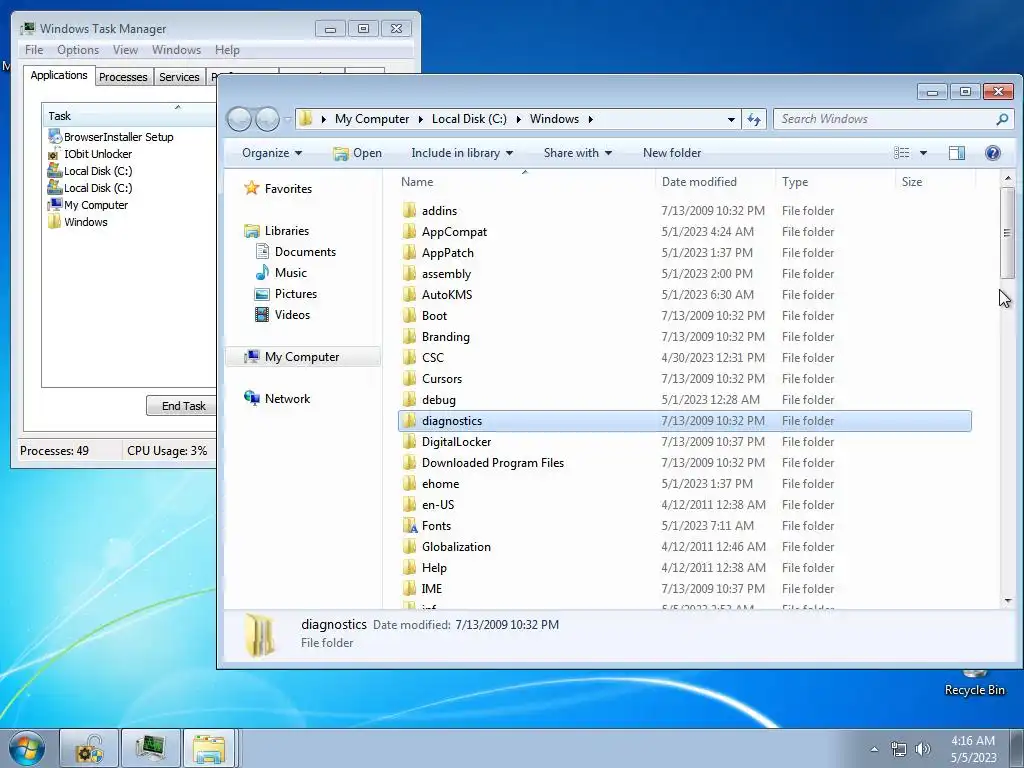1024x768 pixels.
Task: Select the Globalization folder row
Action: click(x=684, y=547)
